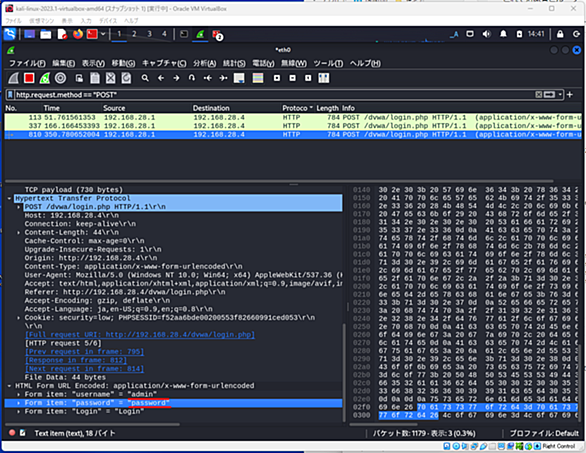
Task: Open the display filter history dropdown
Action: pos(560,95)
